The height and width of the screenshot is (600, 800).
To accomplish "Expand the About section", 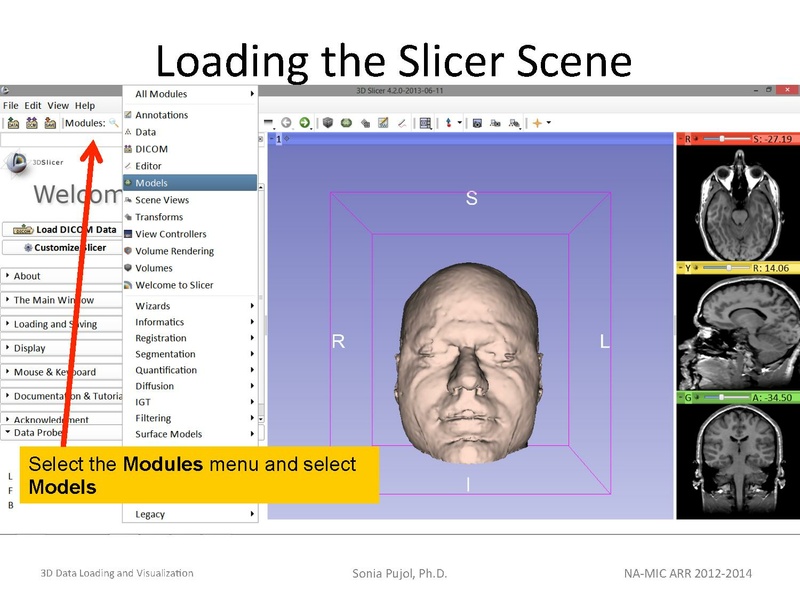I will pos(61,276).
